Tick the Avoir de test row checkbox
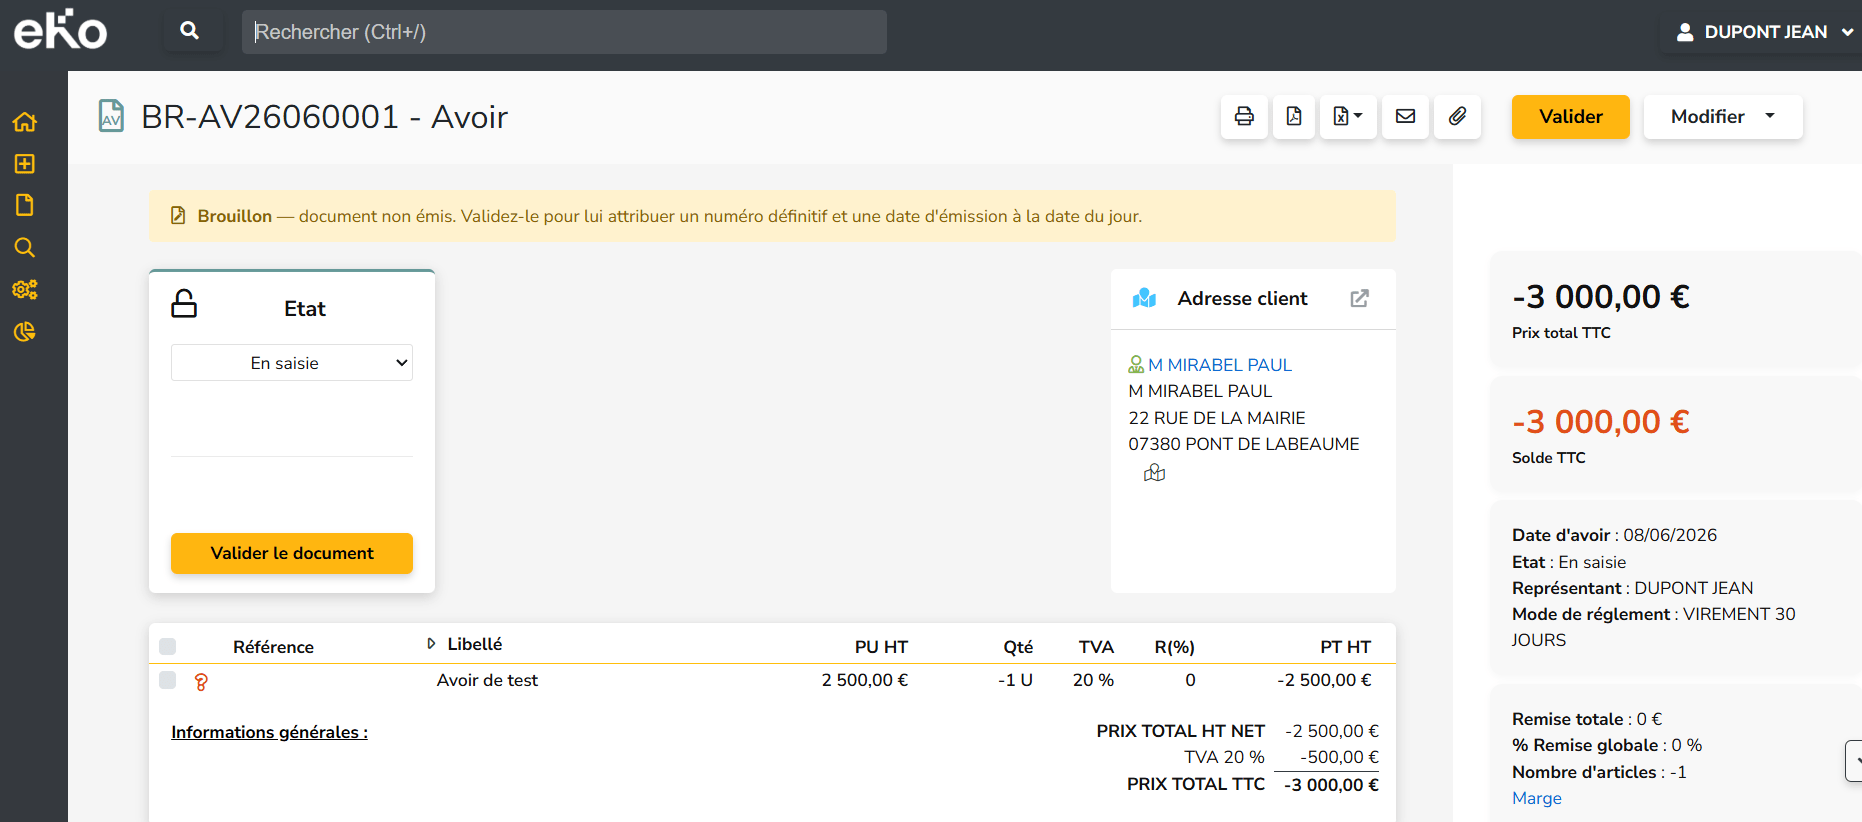1862x822 pixels. [x=168, y=680]
